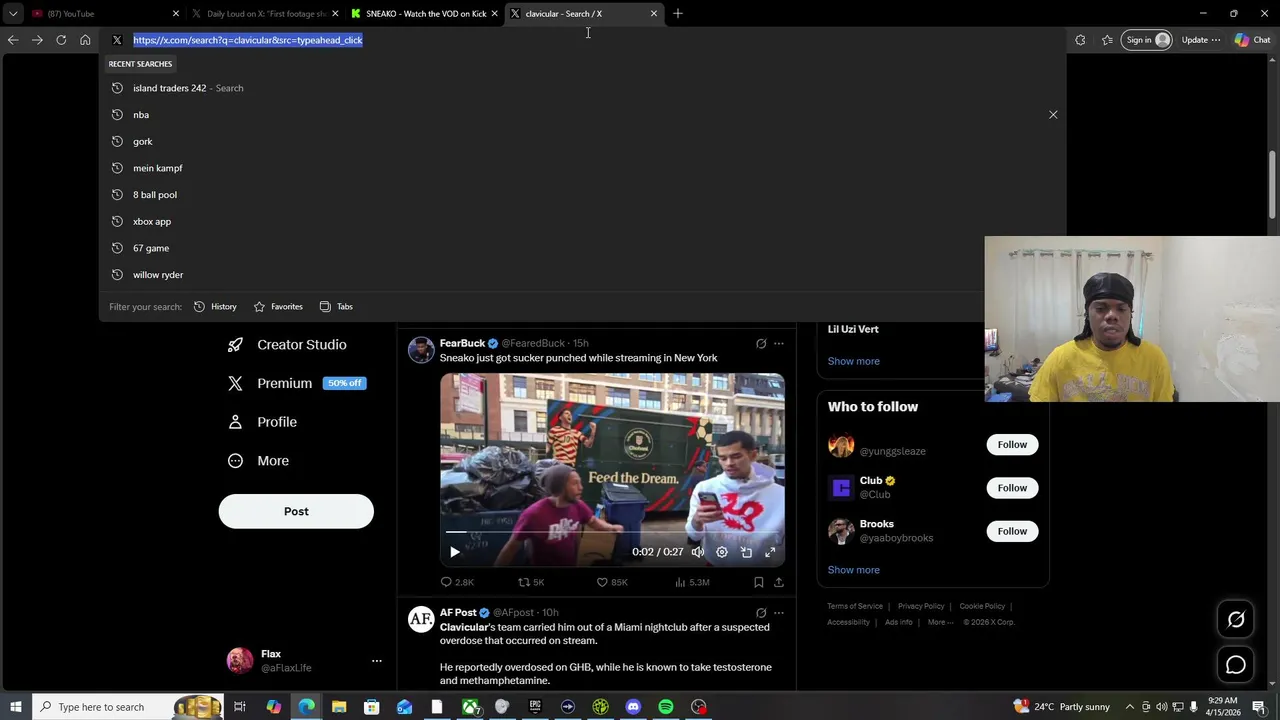Click the browser Sign in button
Screen dimensions: 1280x720
pyautogui.click(x=1146, y=40)
